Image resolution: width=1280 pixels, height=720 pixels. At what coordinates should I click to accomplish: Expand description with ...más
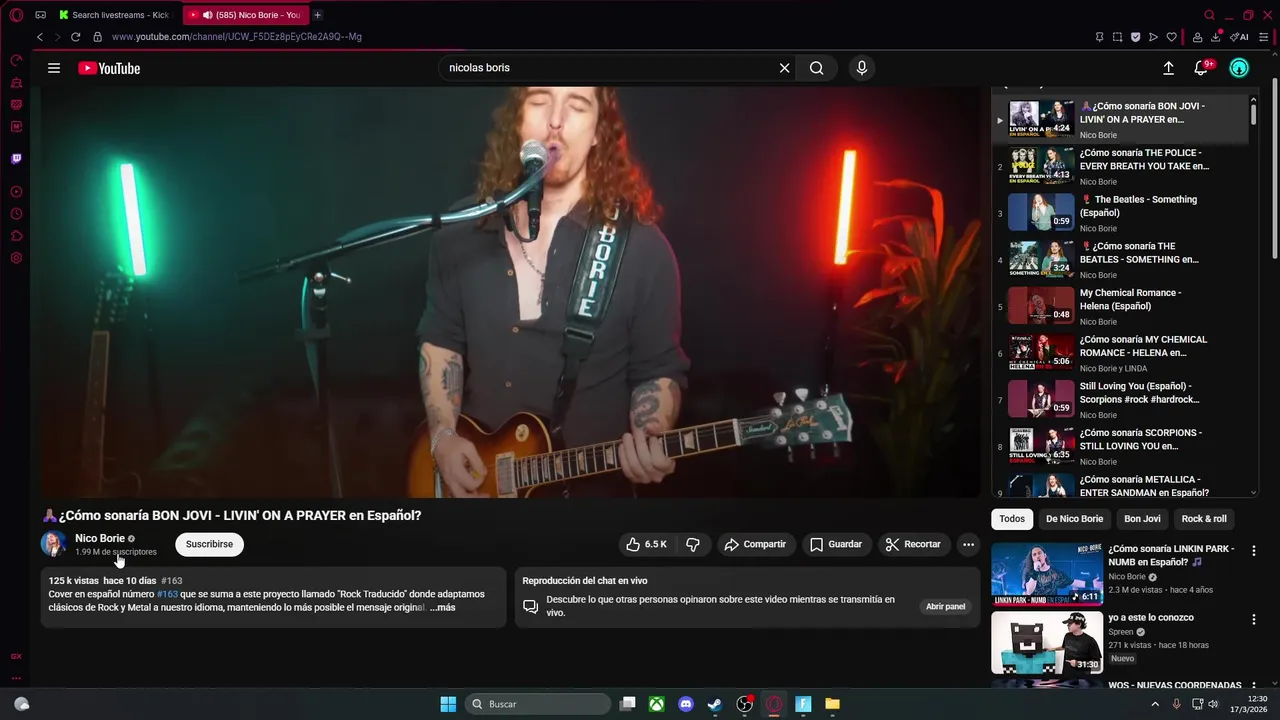point(443,607)
